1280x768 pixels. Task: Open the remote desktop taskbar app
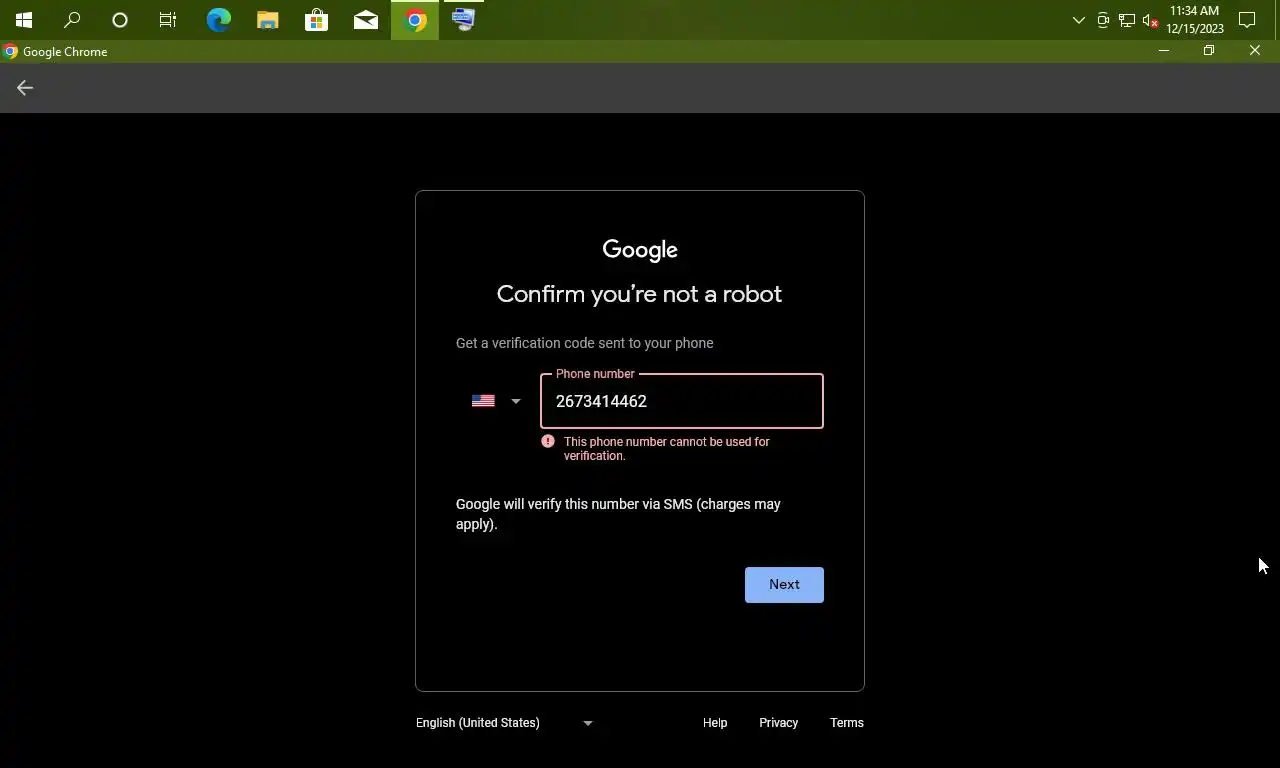(464, 20)
